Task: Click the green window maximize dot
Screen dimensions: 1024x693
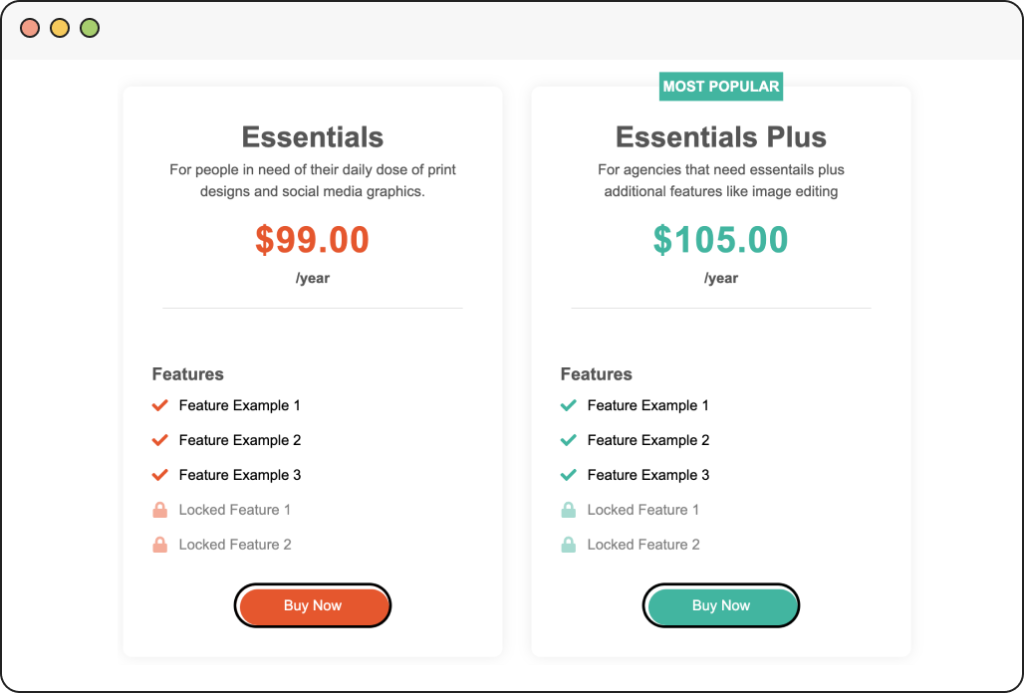Action: (x=90, y=28)
